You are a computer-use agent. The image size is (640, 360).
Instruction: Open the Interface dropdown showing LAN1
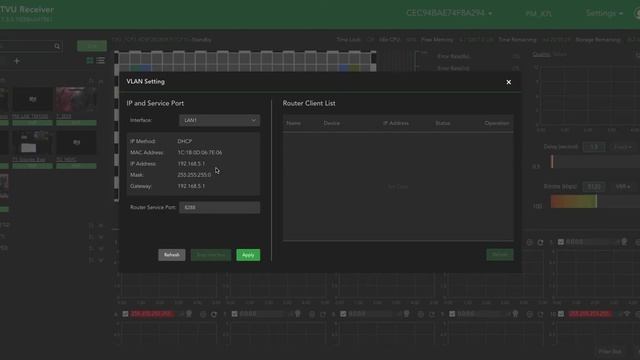tap(219, 120)
